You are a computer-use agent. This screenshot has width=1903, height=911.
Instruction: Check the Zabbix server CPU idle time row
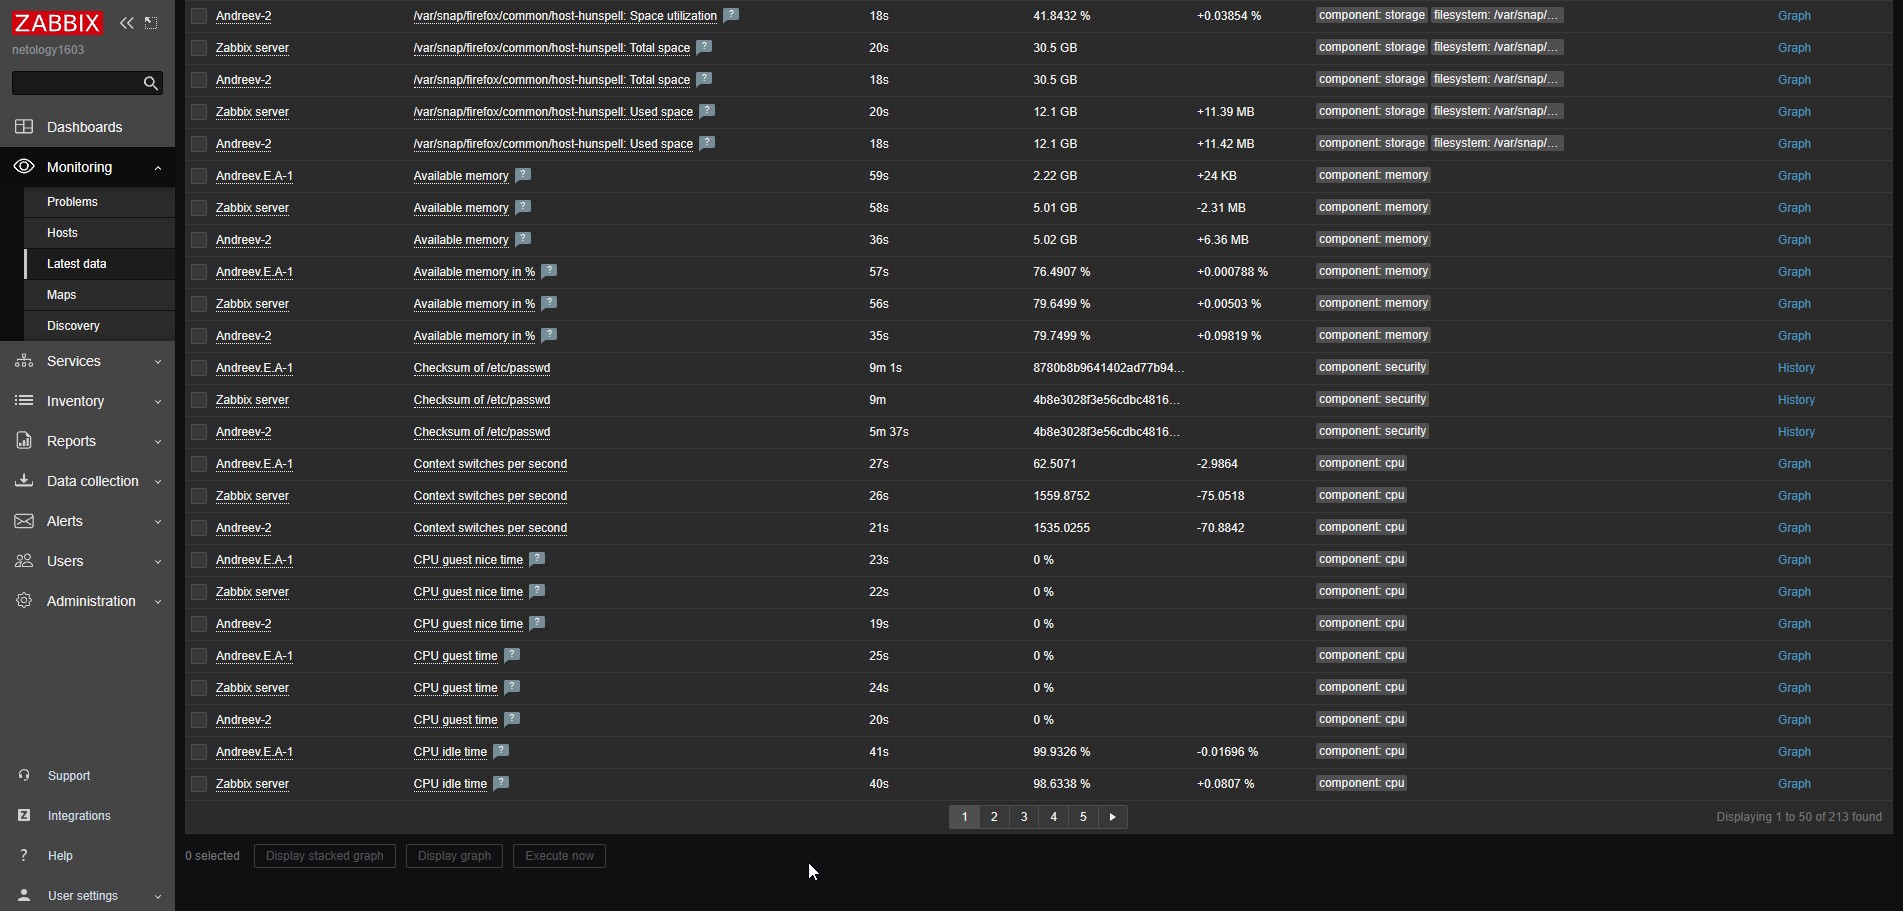(x=199, y=784)
